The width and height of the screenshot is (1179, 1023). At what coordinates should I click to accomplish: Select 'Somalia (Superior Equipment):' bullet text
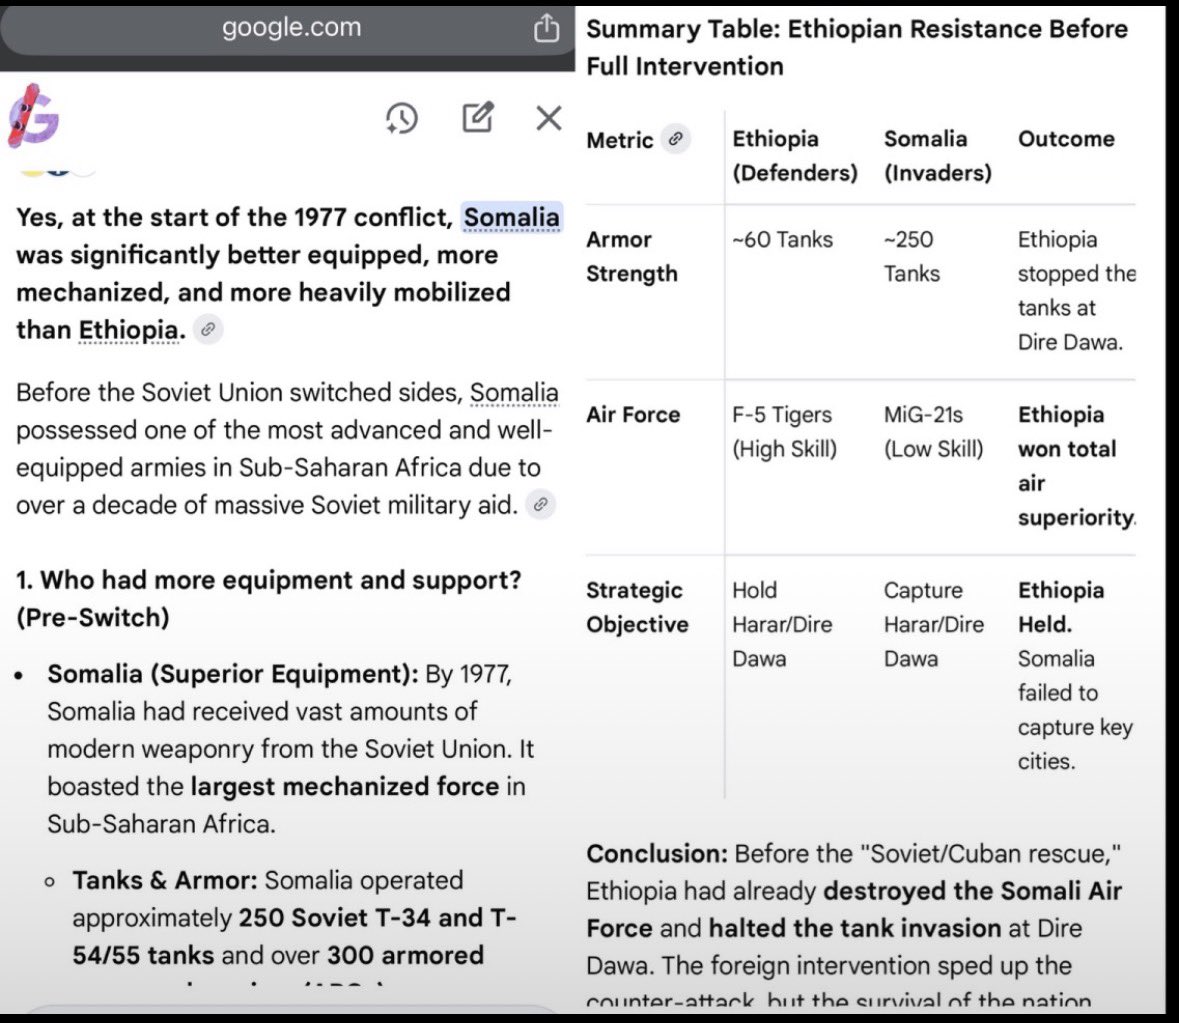click(233, 674)
